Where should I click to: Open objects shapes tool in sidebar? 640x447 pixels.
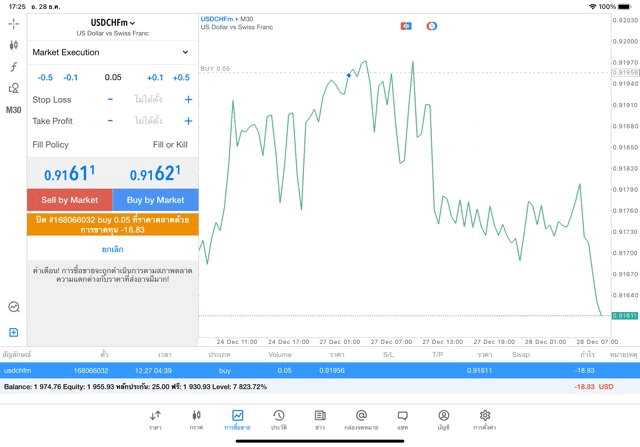point(13,88)
